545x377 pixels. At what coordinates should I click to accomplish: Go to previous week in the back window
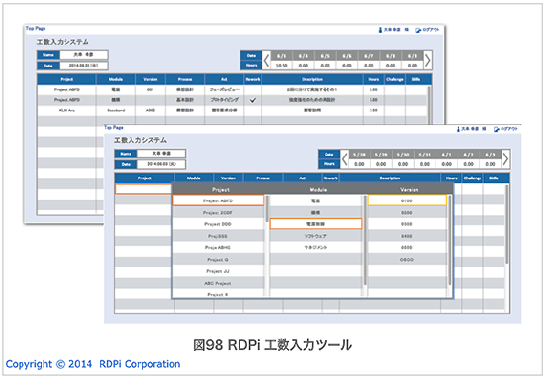pyautogui.click(x=266, y=60)
